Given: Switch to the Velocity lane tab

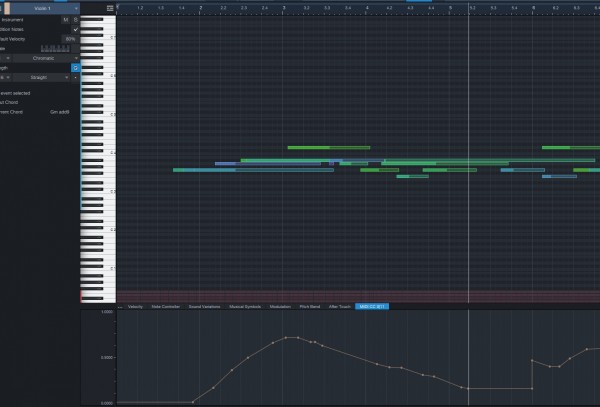Looking at the screenshot, I should 135,306.
